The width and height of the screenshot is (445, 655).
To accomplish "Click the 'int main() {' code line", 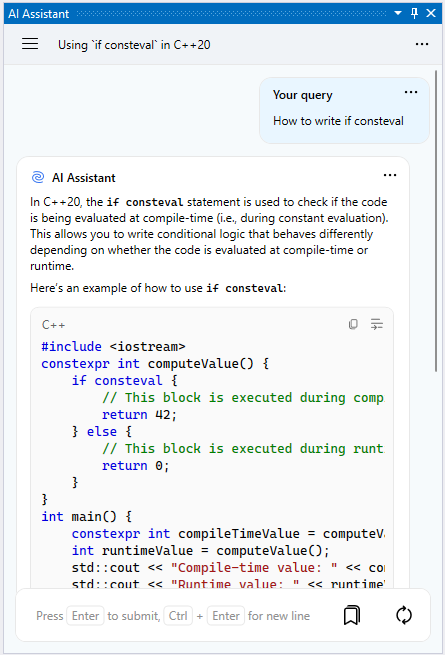I will (86, 517).
